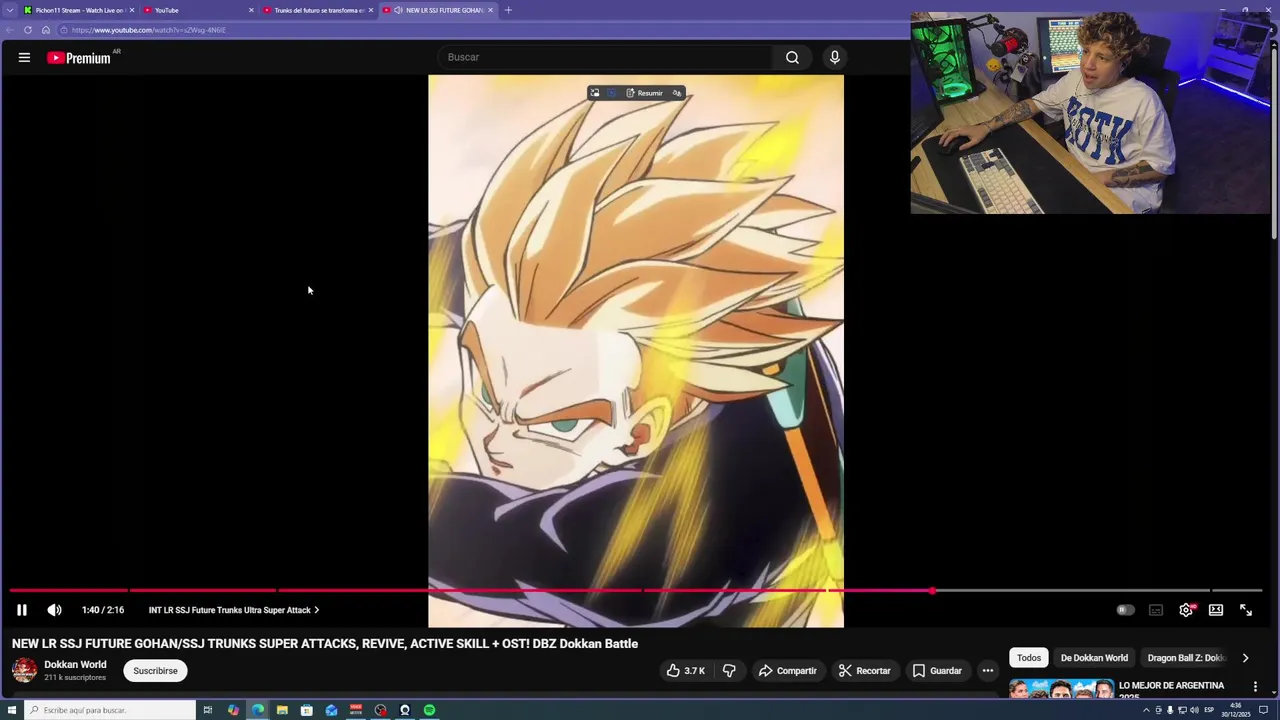Mute the video volume

(54, 610)
